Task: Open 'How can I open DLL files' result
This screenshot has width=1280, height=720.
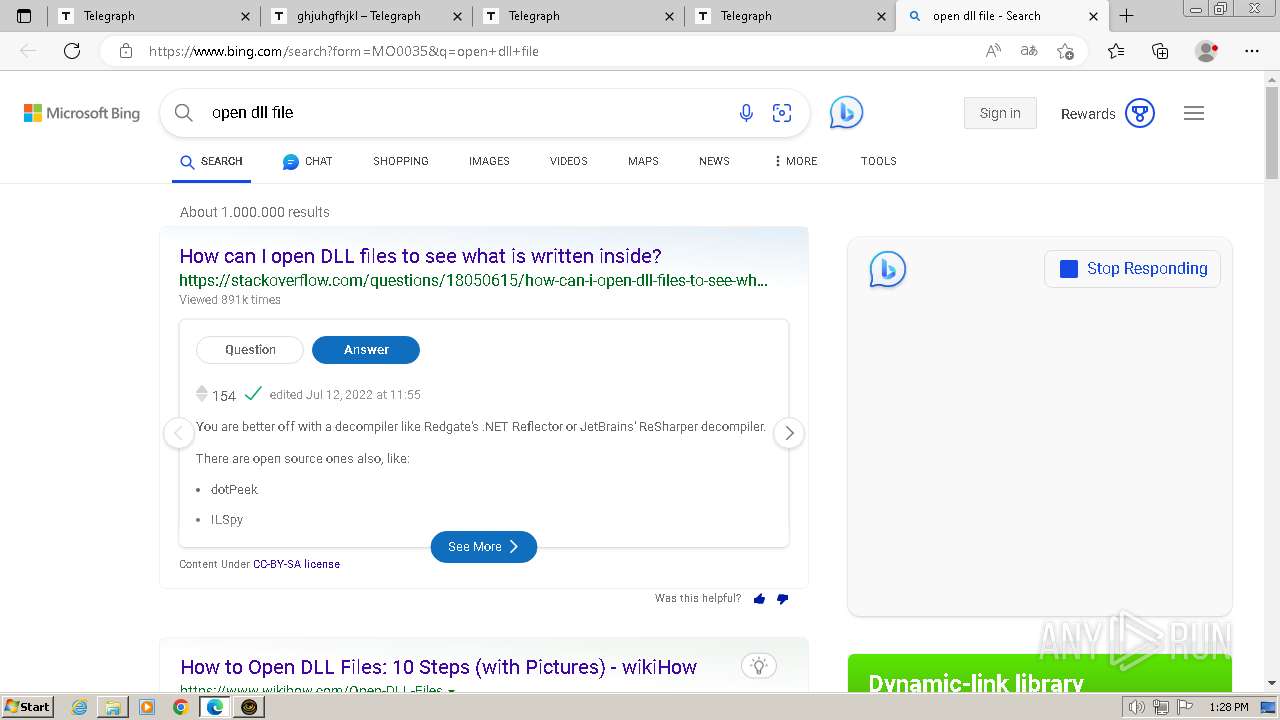Action: [x=420, y=256]
